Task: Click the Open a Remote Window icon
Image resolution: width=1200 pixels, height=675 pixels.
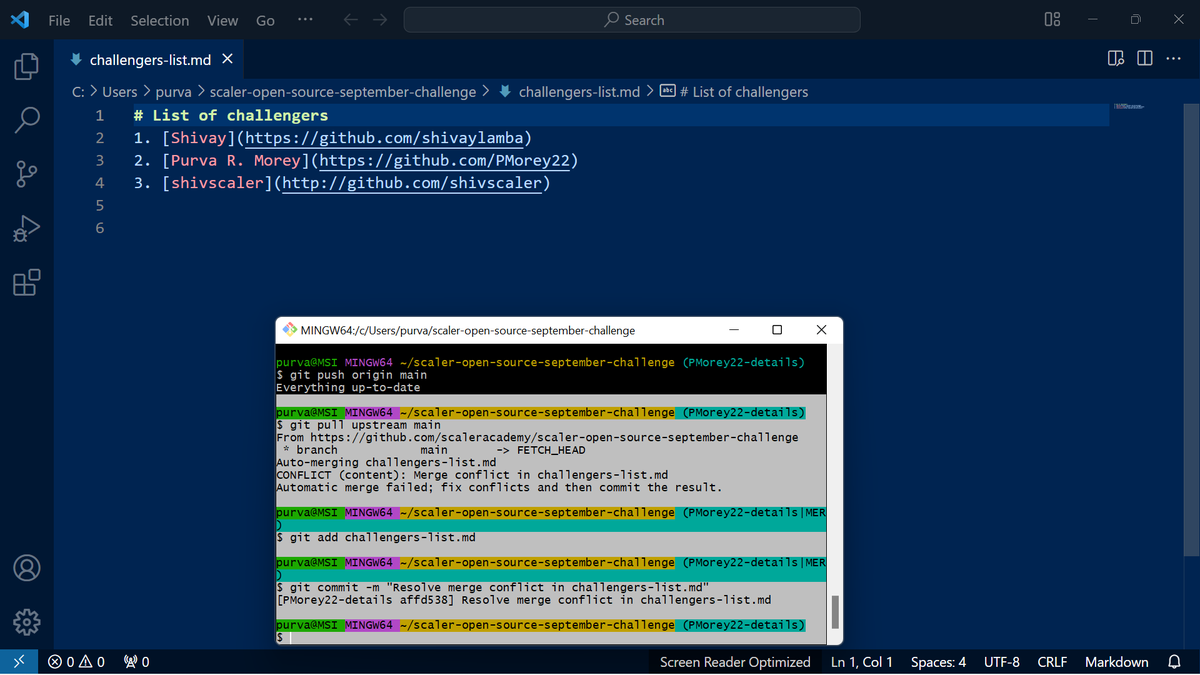Action: [x=18, y=661]
